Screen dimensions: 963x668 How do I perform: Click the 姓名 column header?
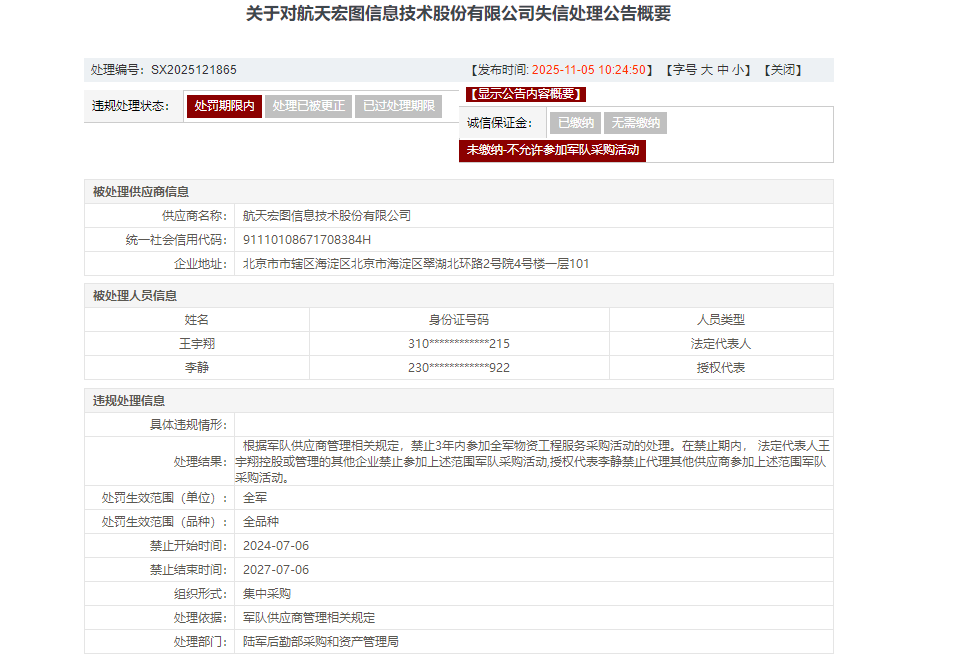(x=197, y=319)
